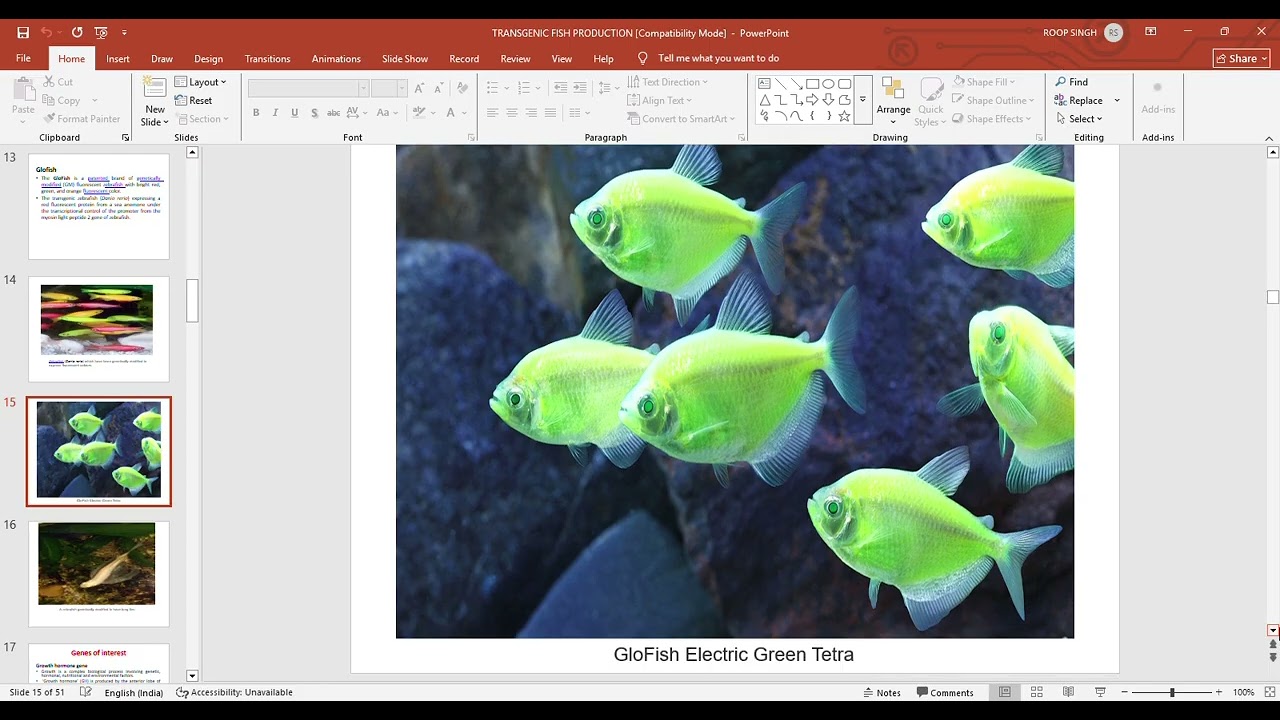The image size is (1280, 720).
Task: Select the Rectangle shape
Action: pyautogui.click(x=812, y=84)
